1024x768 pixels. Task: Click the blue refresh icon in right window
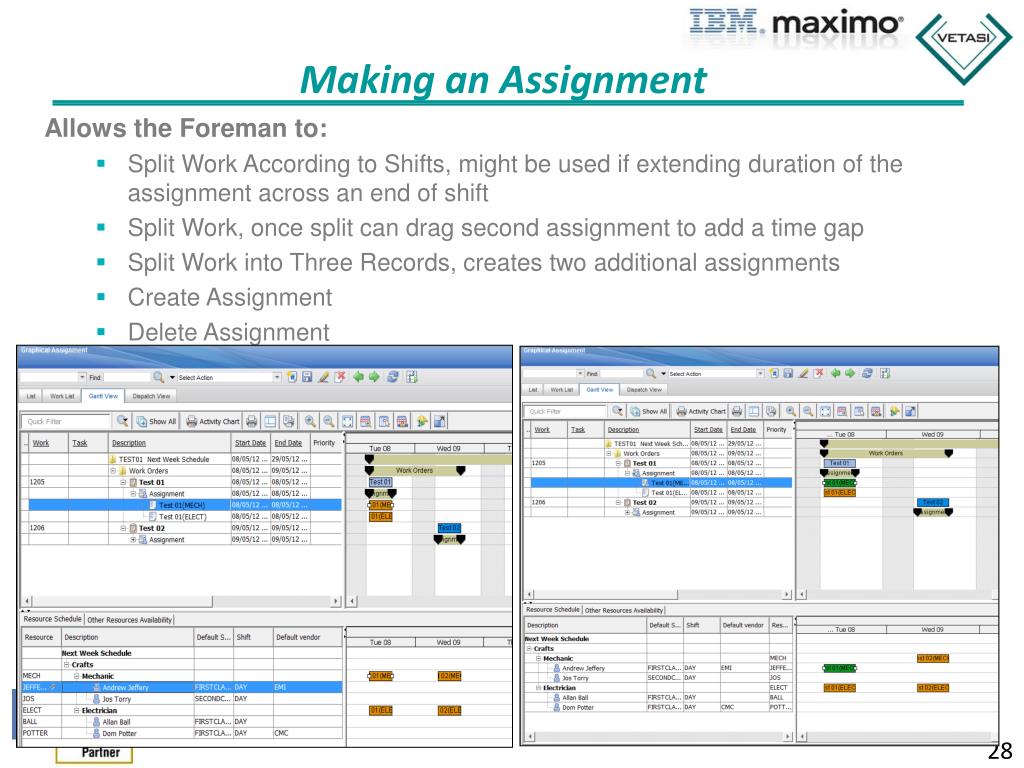pos(867,374)
